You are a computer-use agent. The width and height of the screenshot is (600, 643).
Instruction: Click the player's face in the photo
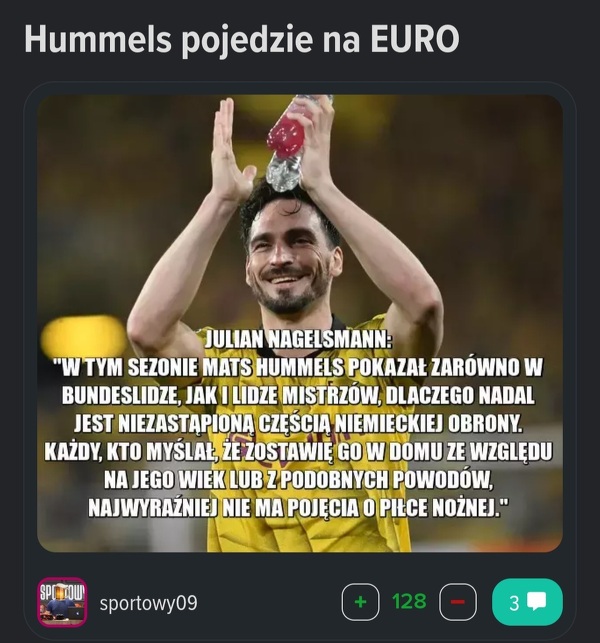[x=292, y=262]
